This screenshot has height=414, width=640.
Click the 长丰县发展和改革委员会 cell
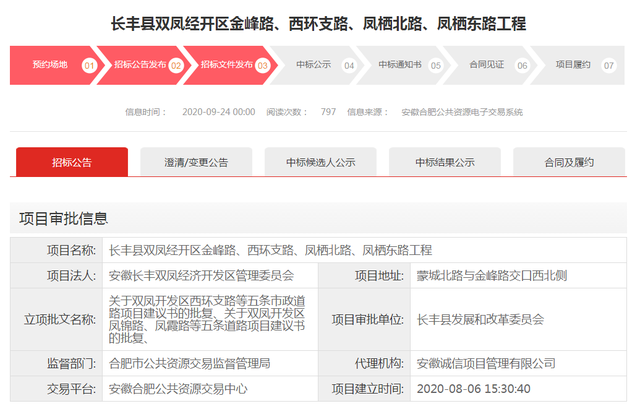pyautogui.click(x=518, y=319)
